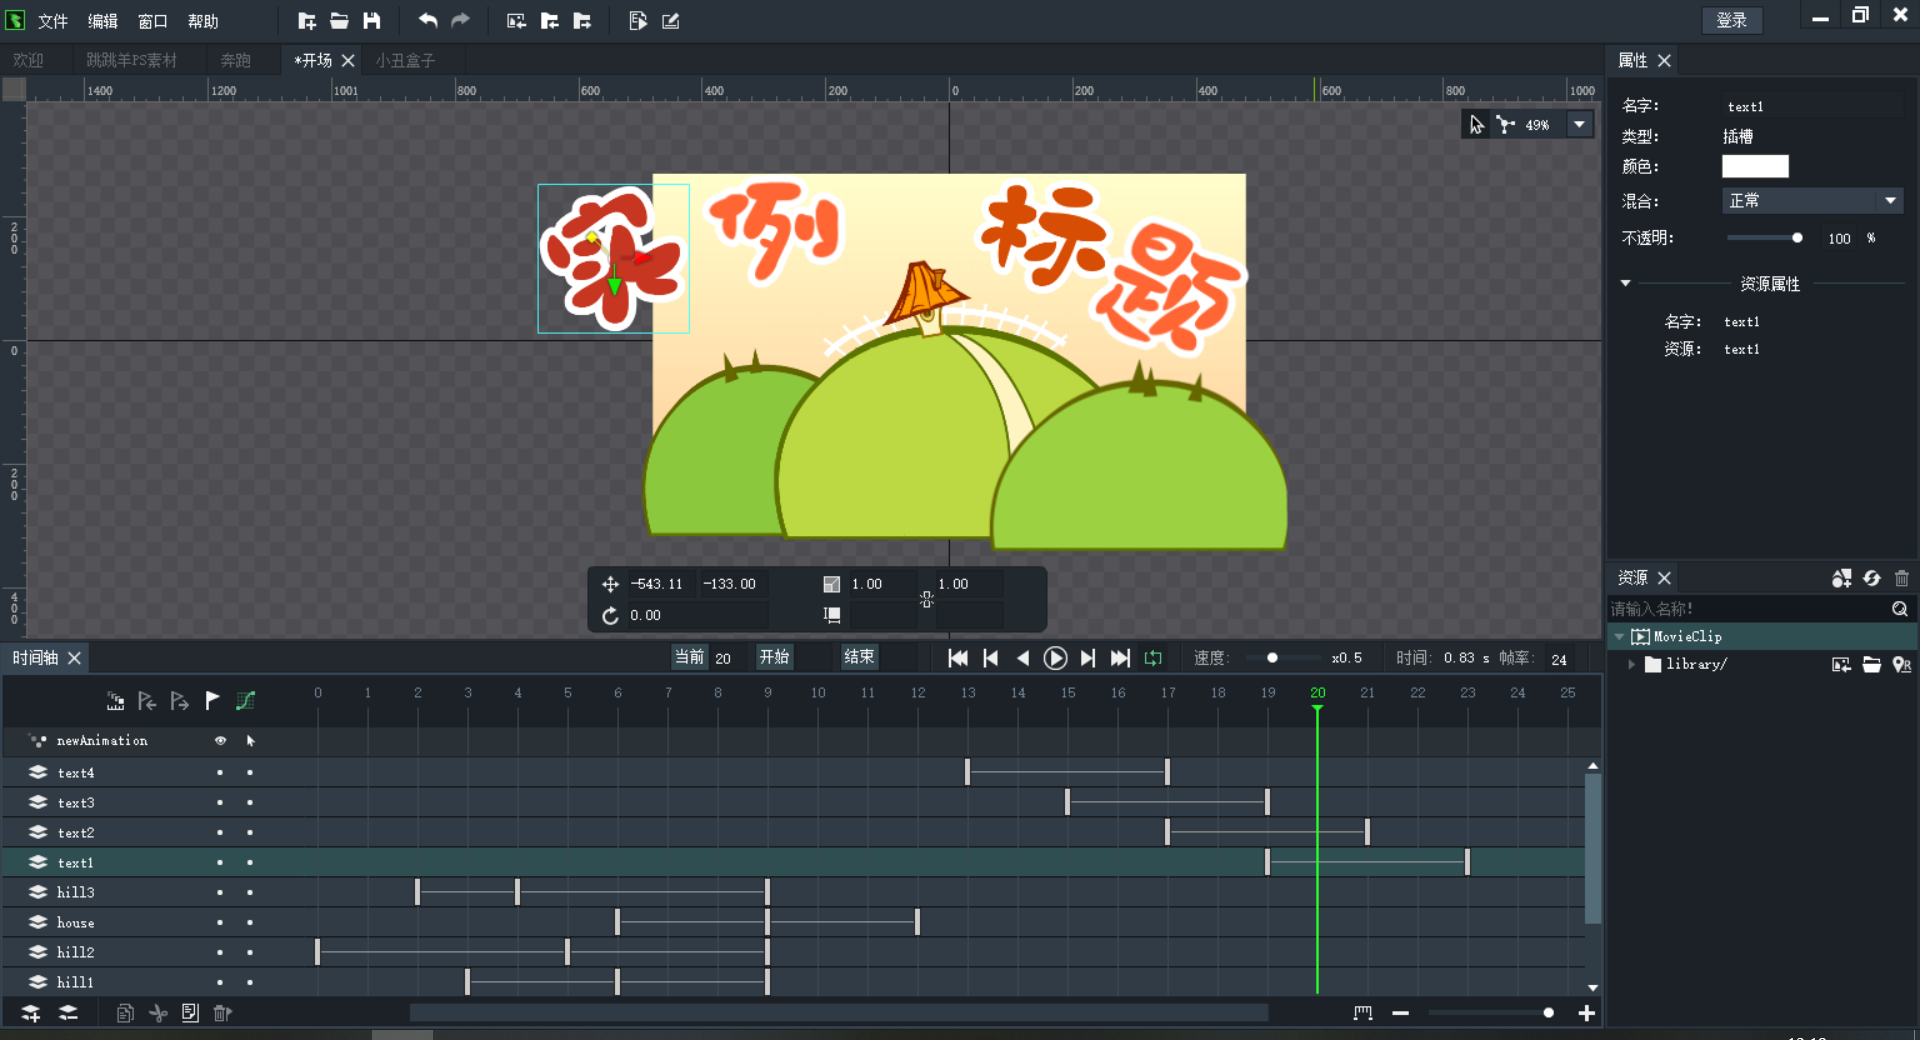Open the 帮助 menu
Screen dimensions: 1920x1040
click(x=203, y=21)
